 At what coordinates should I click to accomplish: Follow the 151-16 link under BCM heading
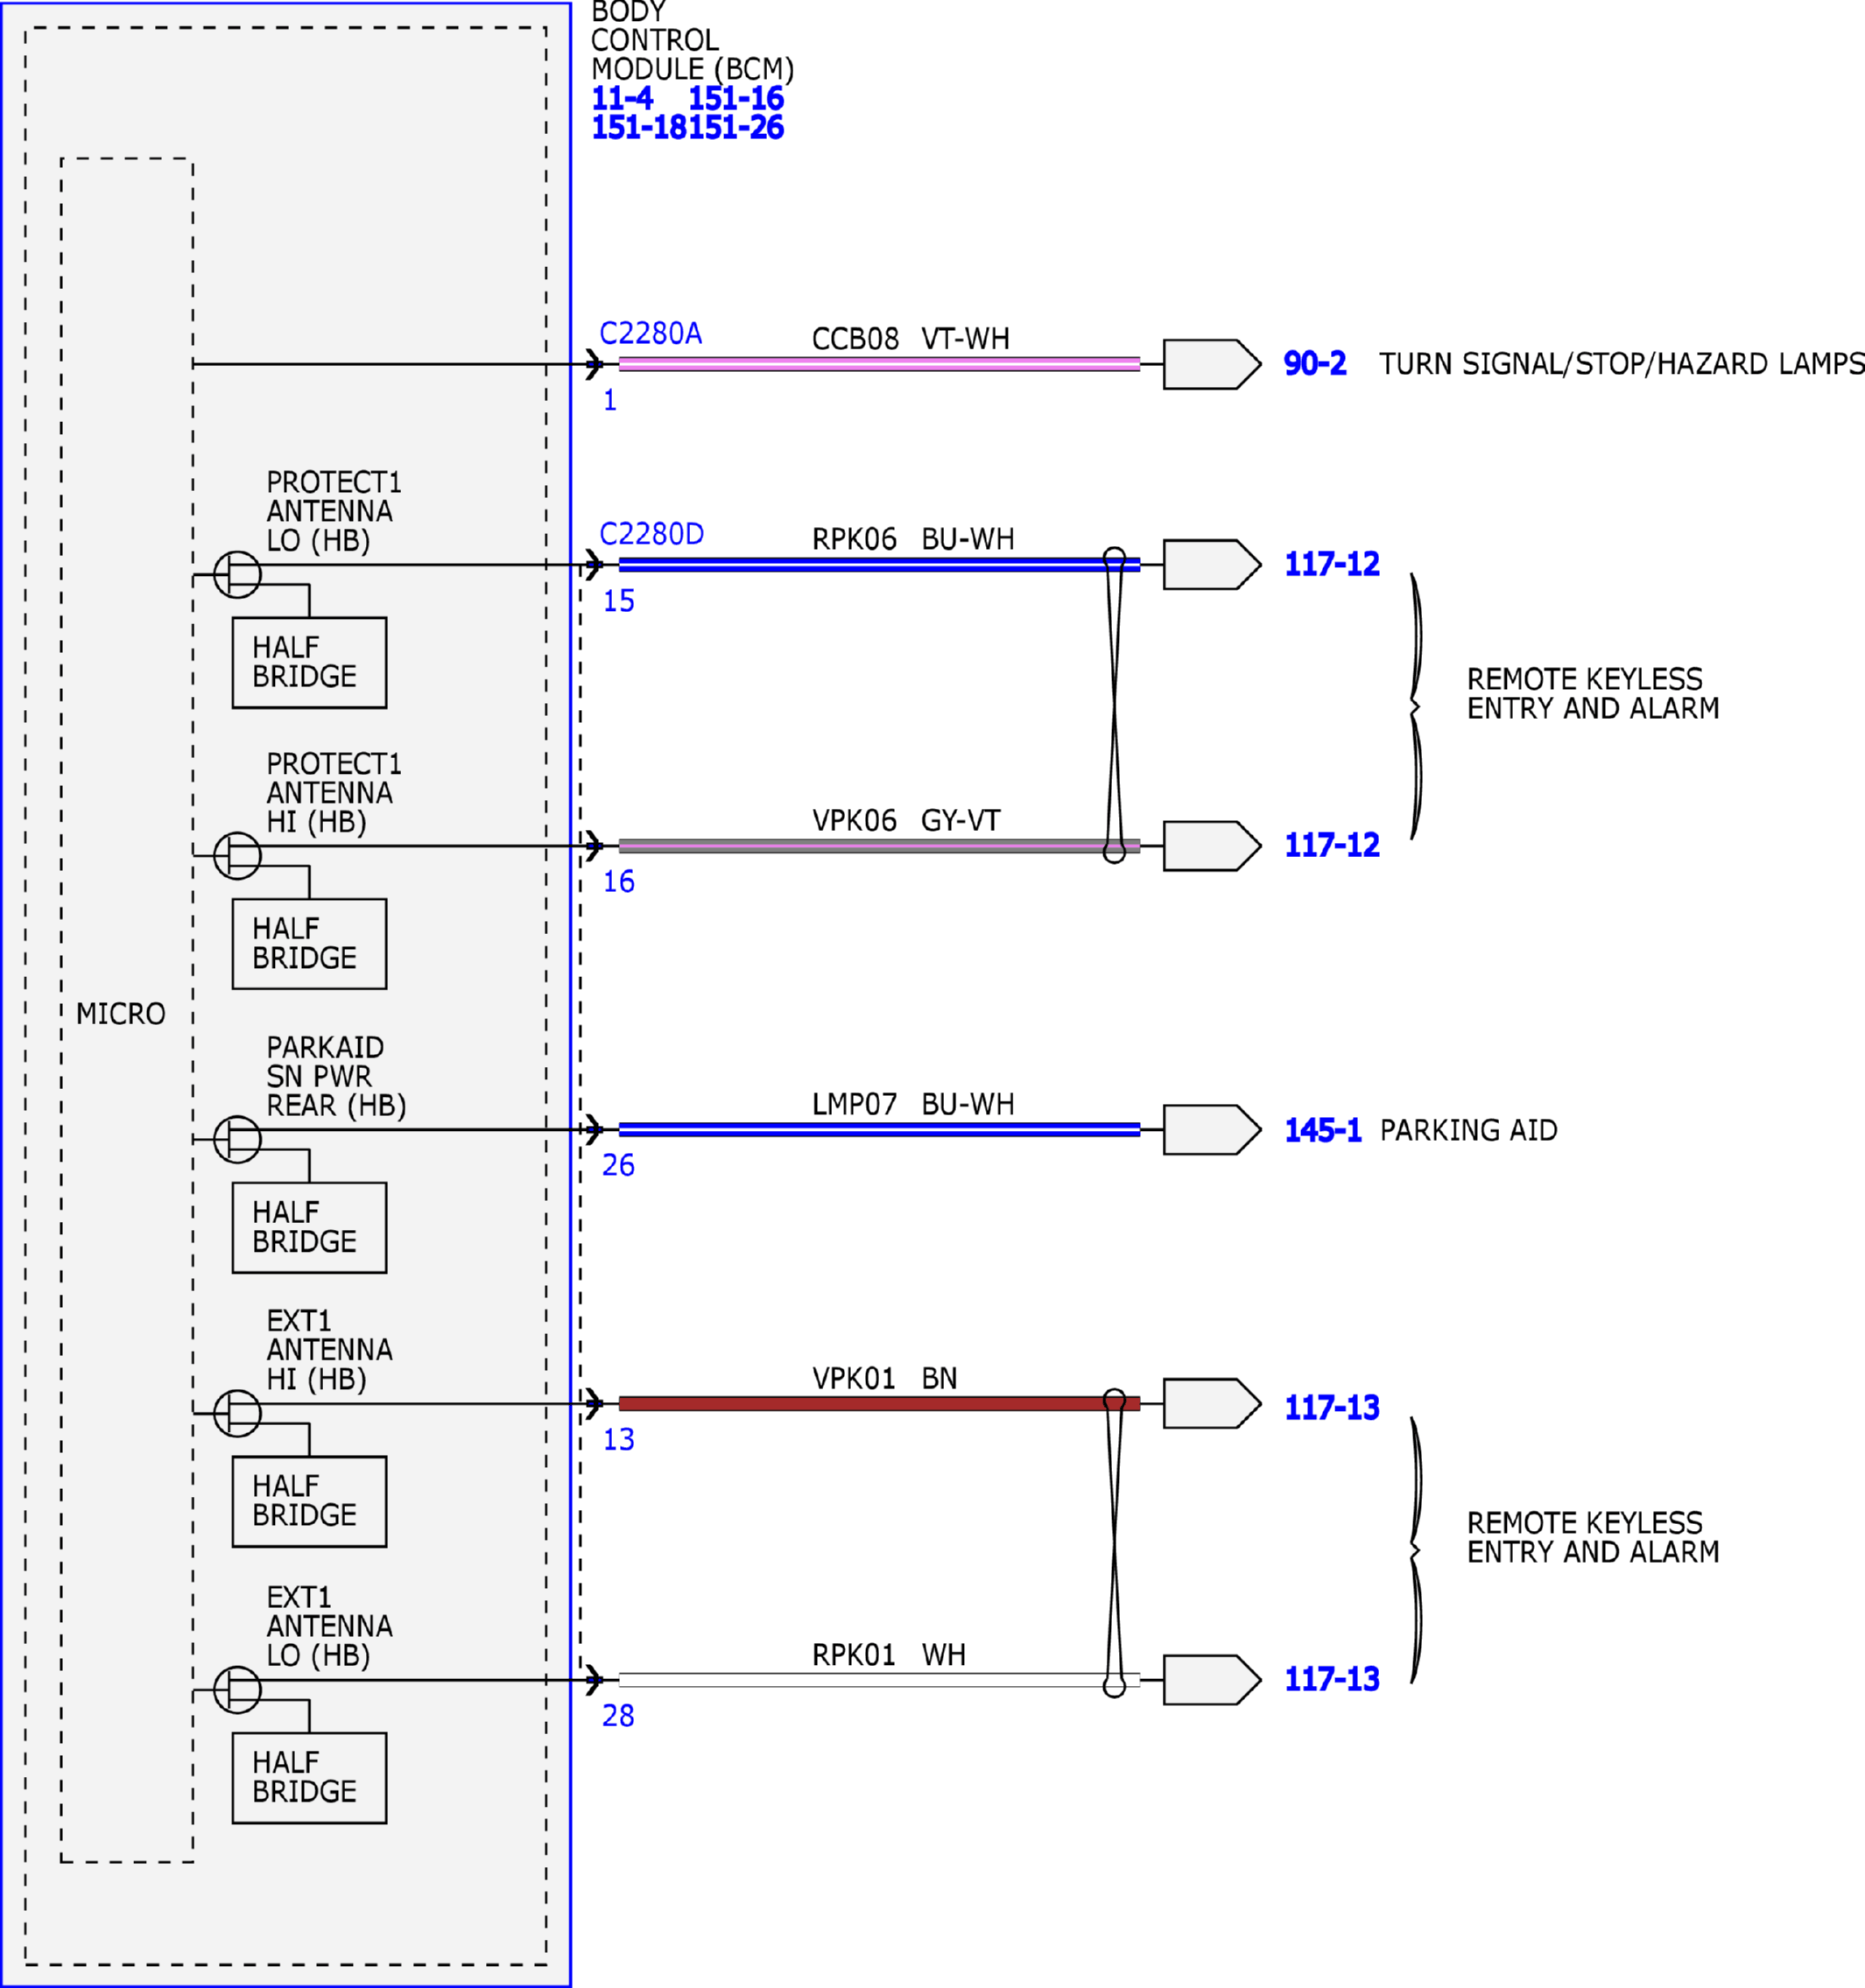pos(736,98)
